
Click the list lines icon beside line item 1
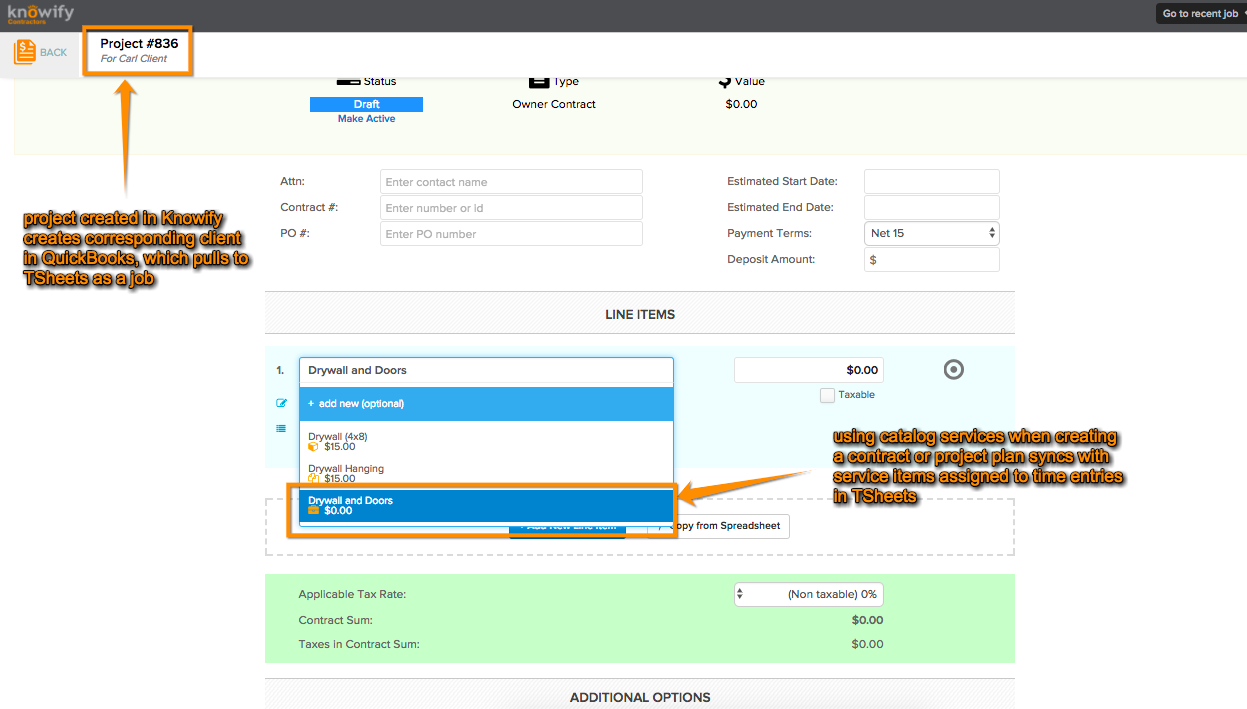(x=282, y=429)
